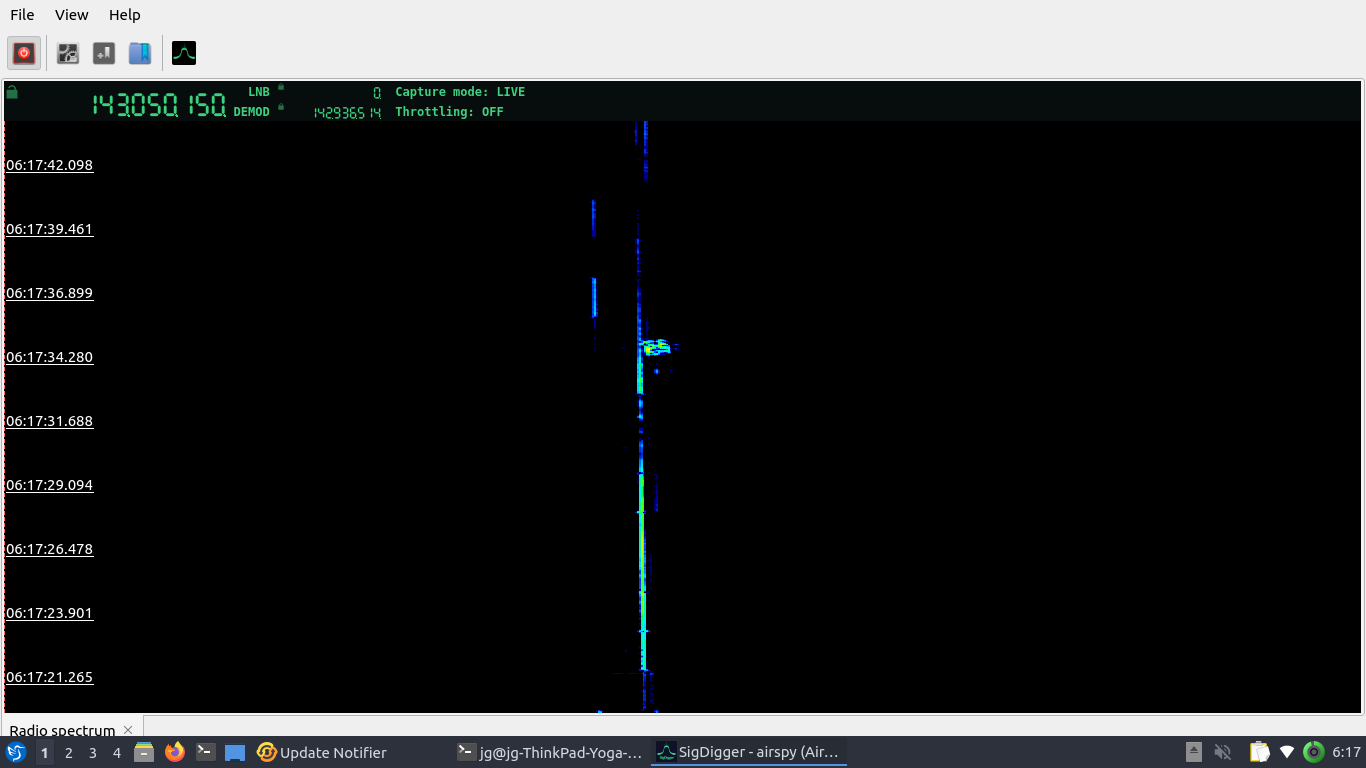The width and height of the screenshot is (1366, 768).
Task: Click the demod frequency value 142936514
Action: [347, 113]
